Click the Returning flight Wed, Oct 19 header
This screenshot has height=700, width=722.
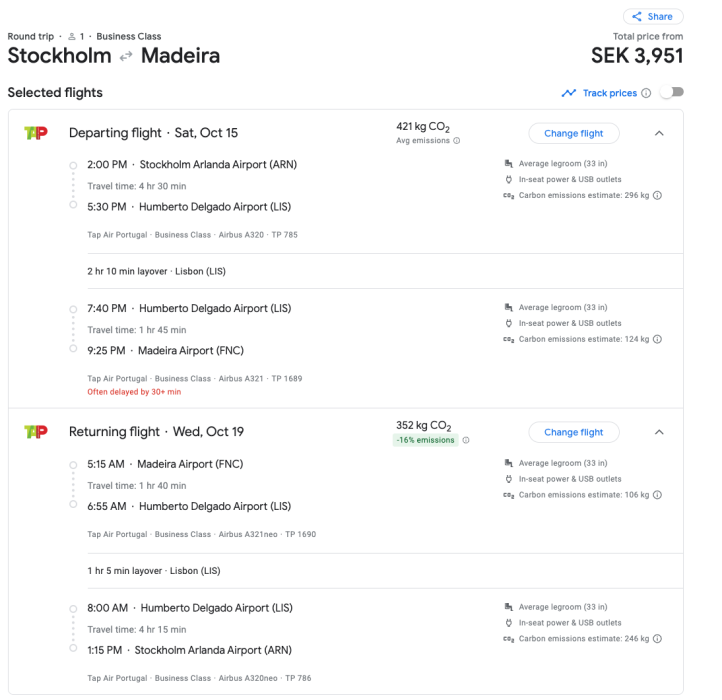click(x=156, y=432)
